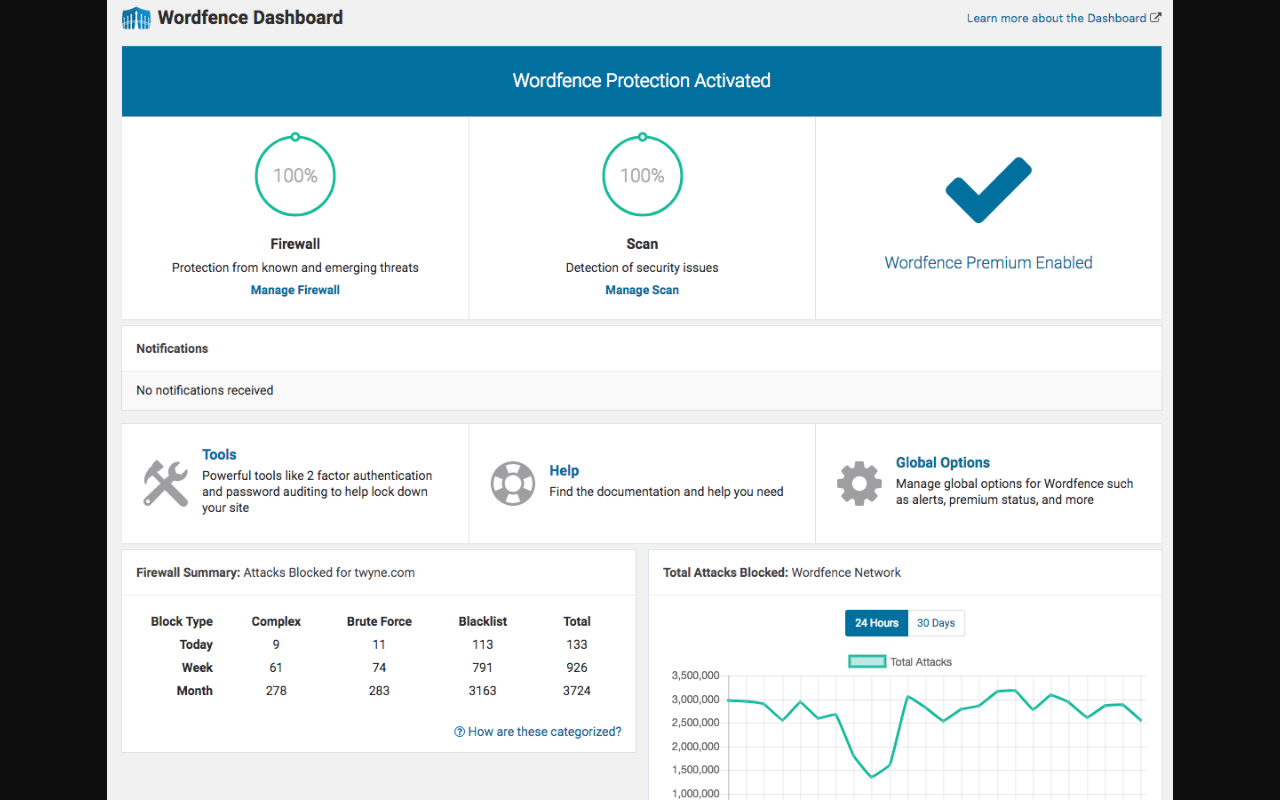Click the Month Complex value 278
The width and height of the screenshot is (1280, 800).
276,691
